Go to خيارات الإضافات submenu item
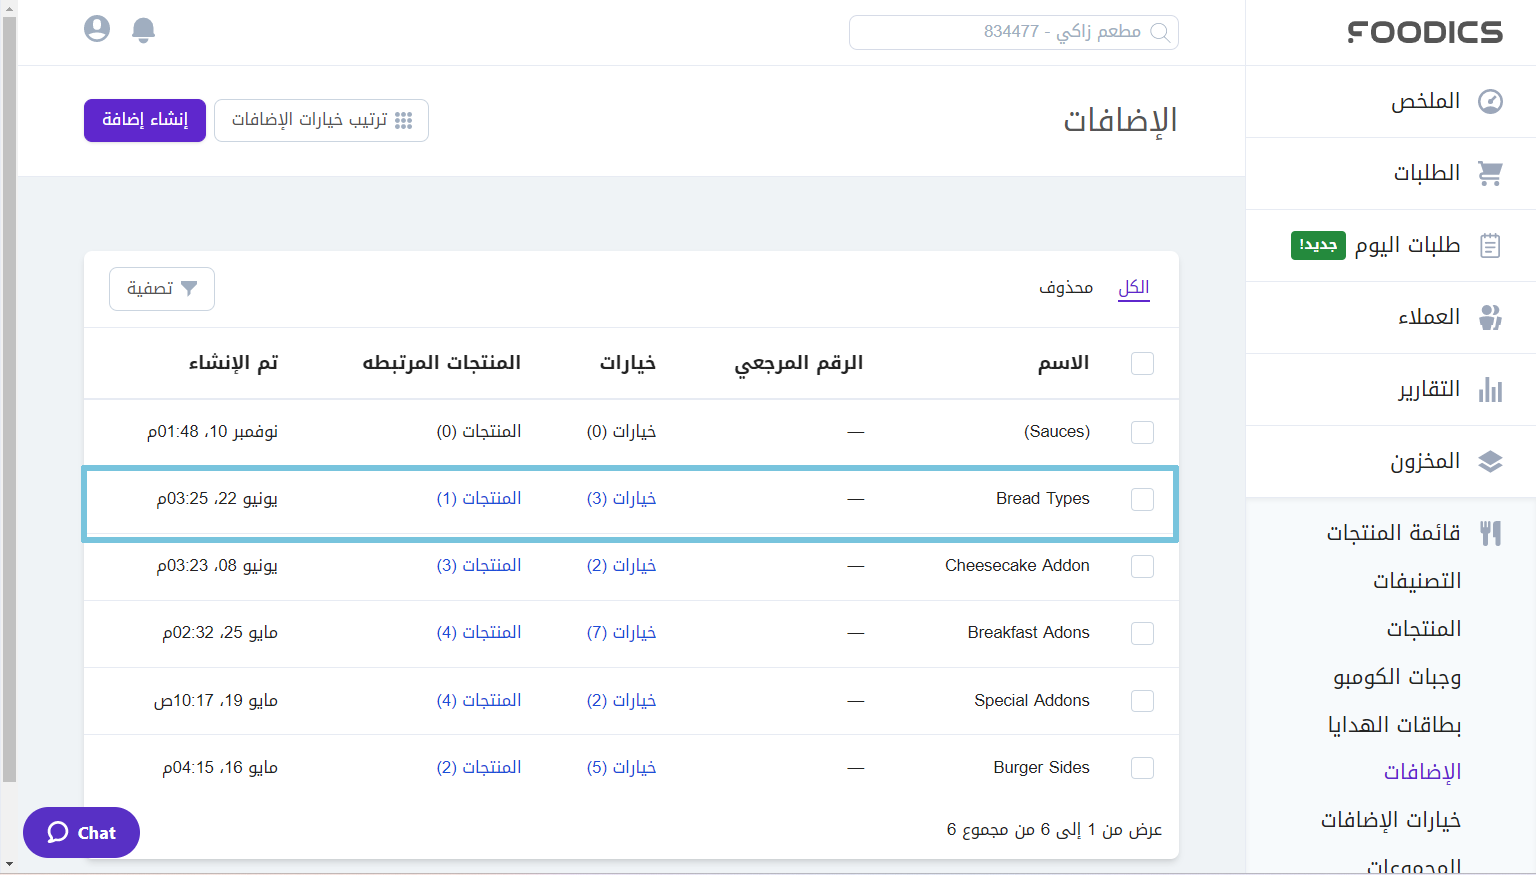 1391,820
